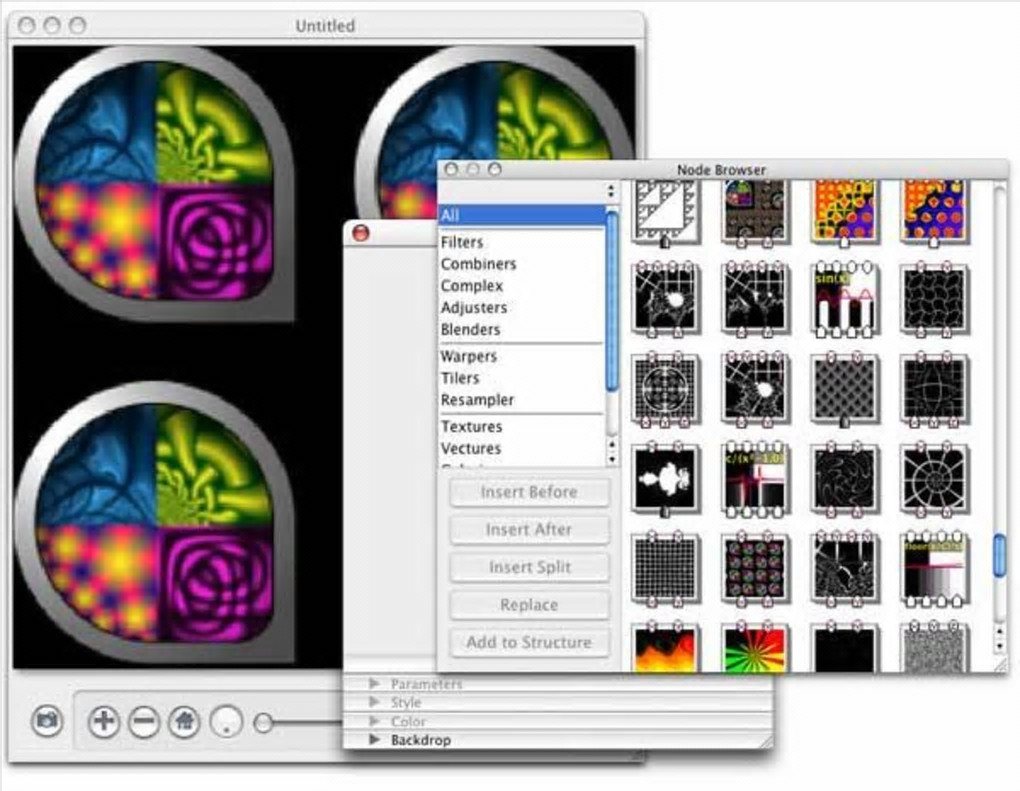Viewport: 1020px width, 791px height.
Task: Select the red-green radial rays node
Action: coord(754,648)
